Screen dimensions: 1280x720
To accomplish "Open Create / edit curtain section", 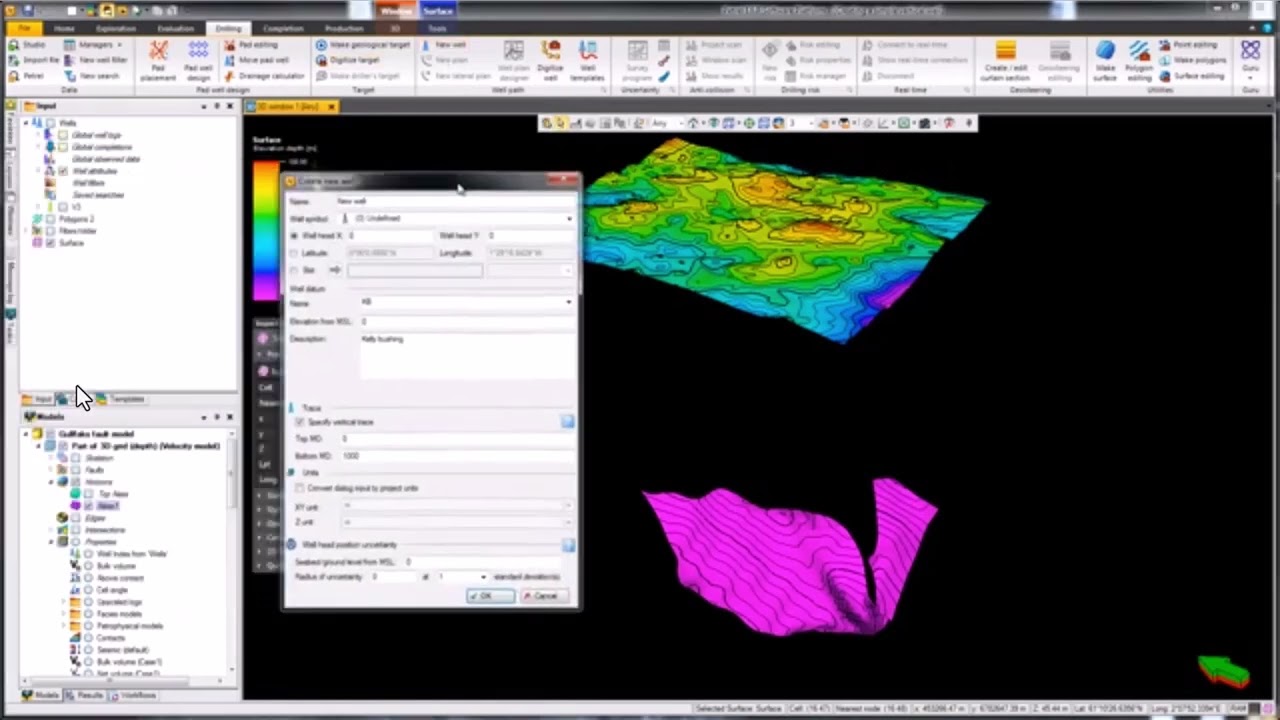I will tap(1005, 62).
